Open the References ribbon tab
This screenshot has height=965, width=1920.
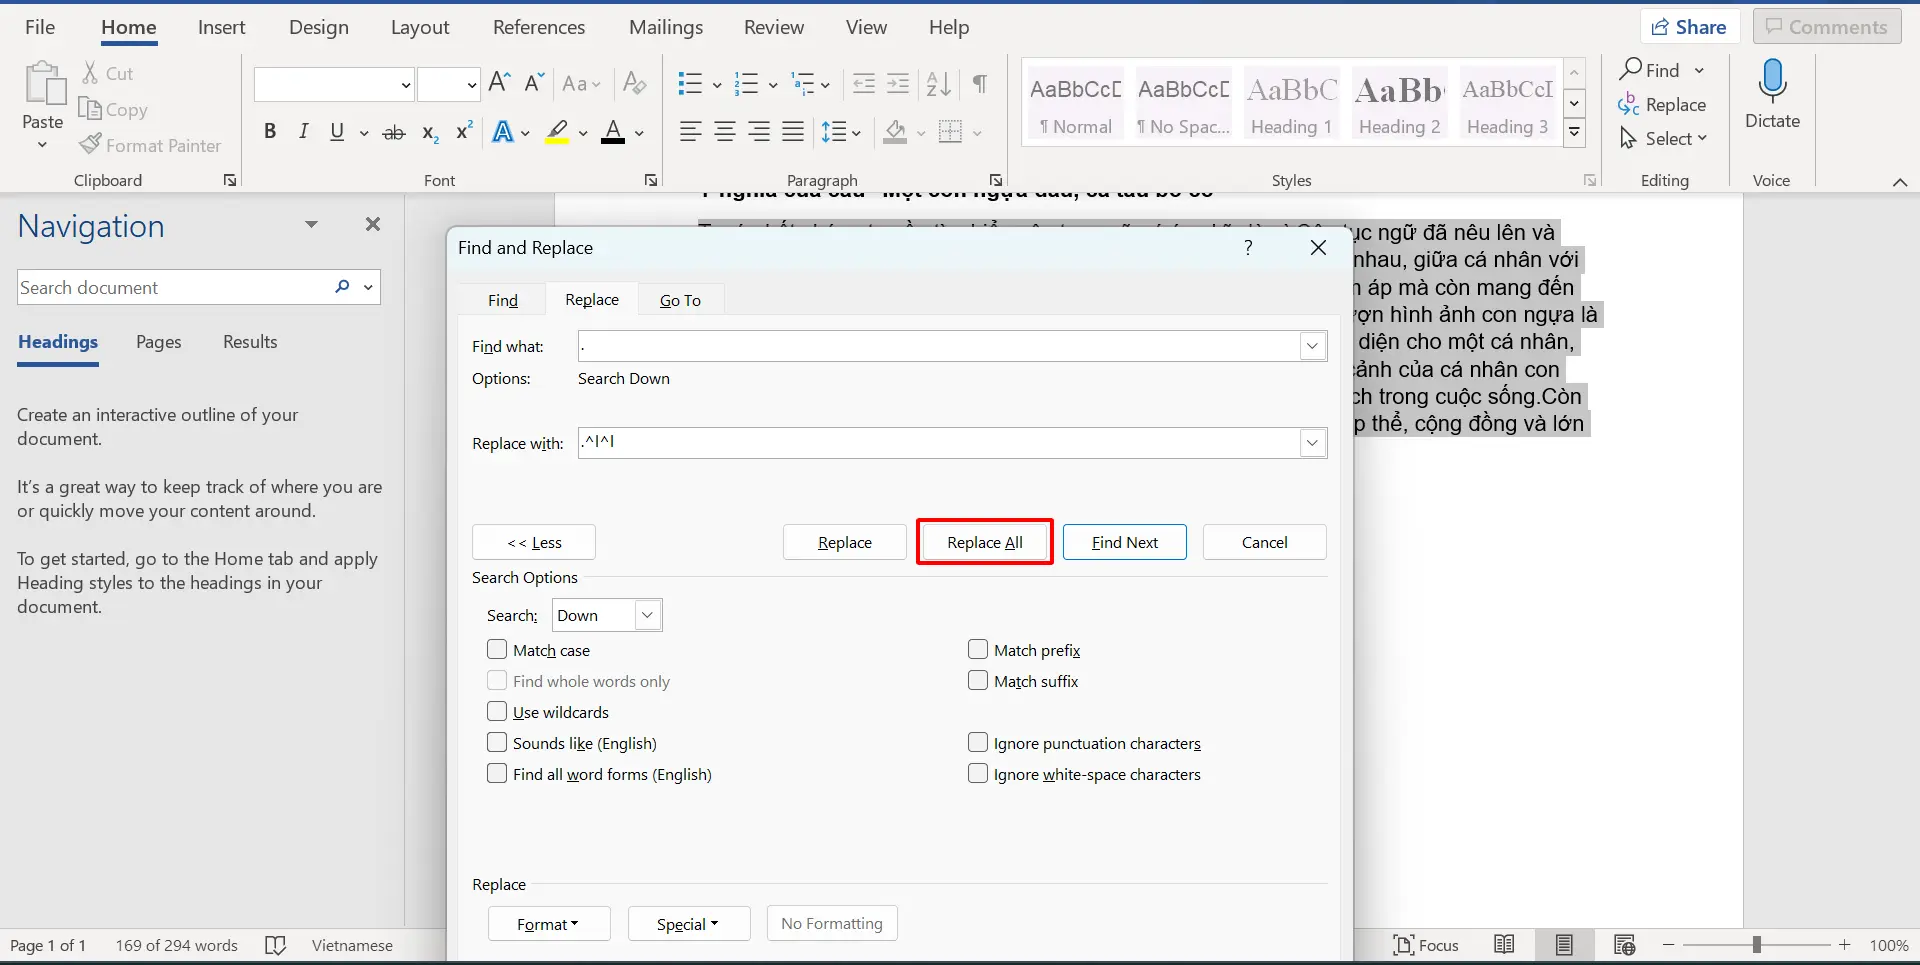(x=538, y=27)
